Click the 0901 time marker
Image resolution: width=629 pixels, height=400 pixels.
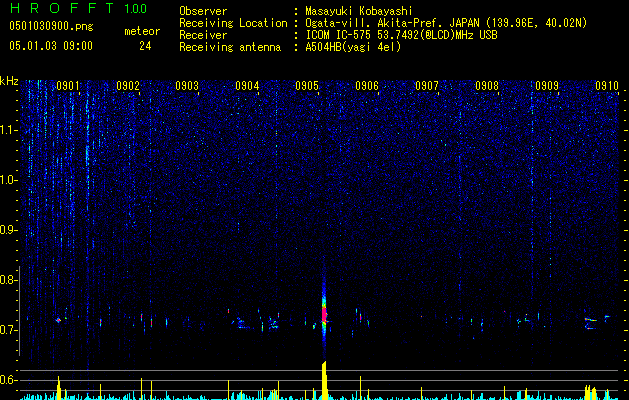[68, 86]
